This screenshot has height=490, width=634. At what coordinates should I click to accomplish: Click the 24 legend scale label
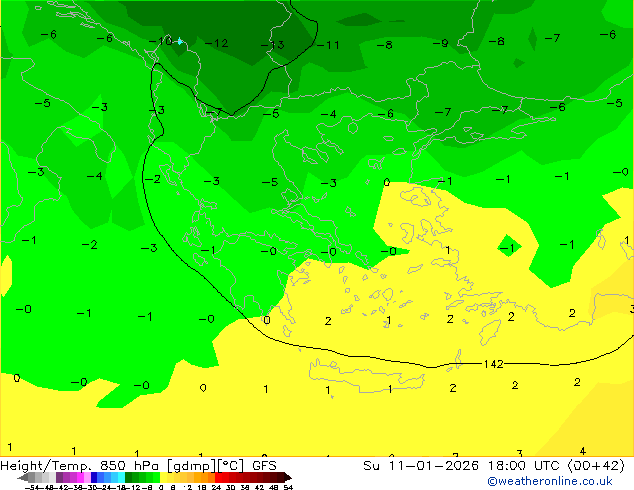click(216, 487)
